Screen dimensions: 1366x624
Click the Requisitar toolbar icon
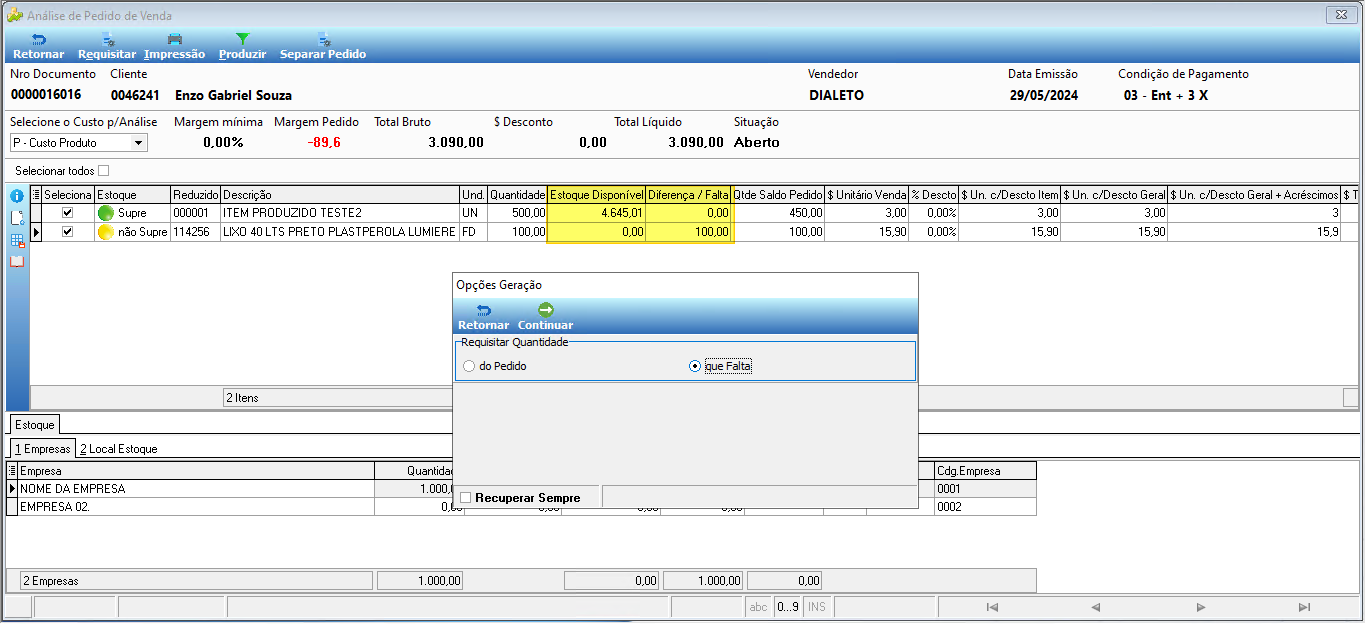[107, 40]
